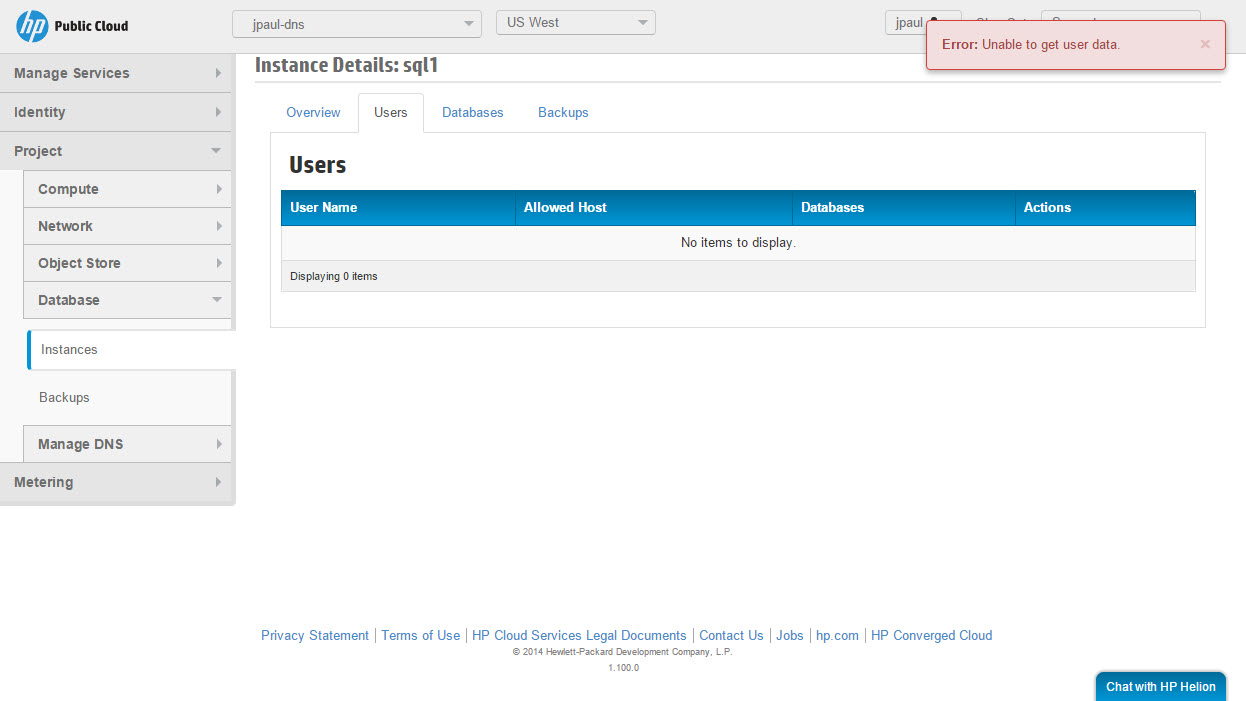Open the Terms of Use link
1246x701 pixels.
click(421, 635)
